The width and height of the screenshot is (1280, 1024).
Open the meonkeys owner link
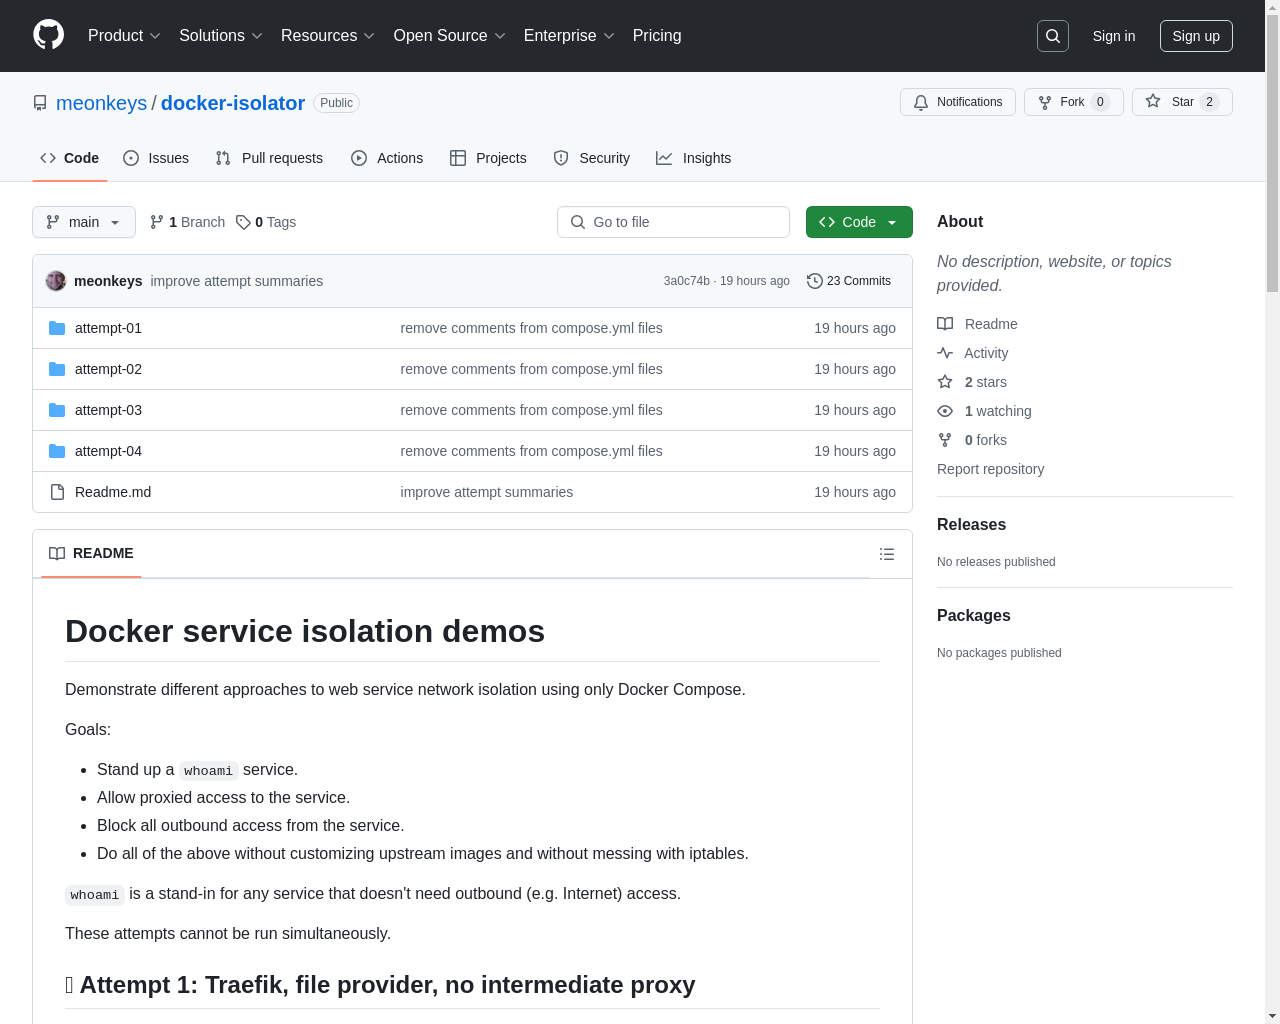click(x=102, y=103)
